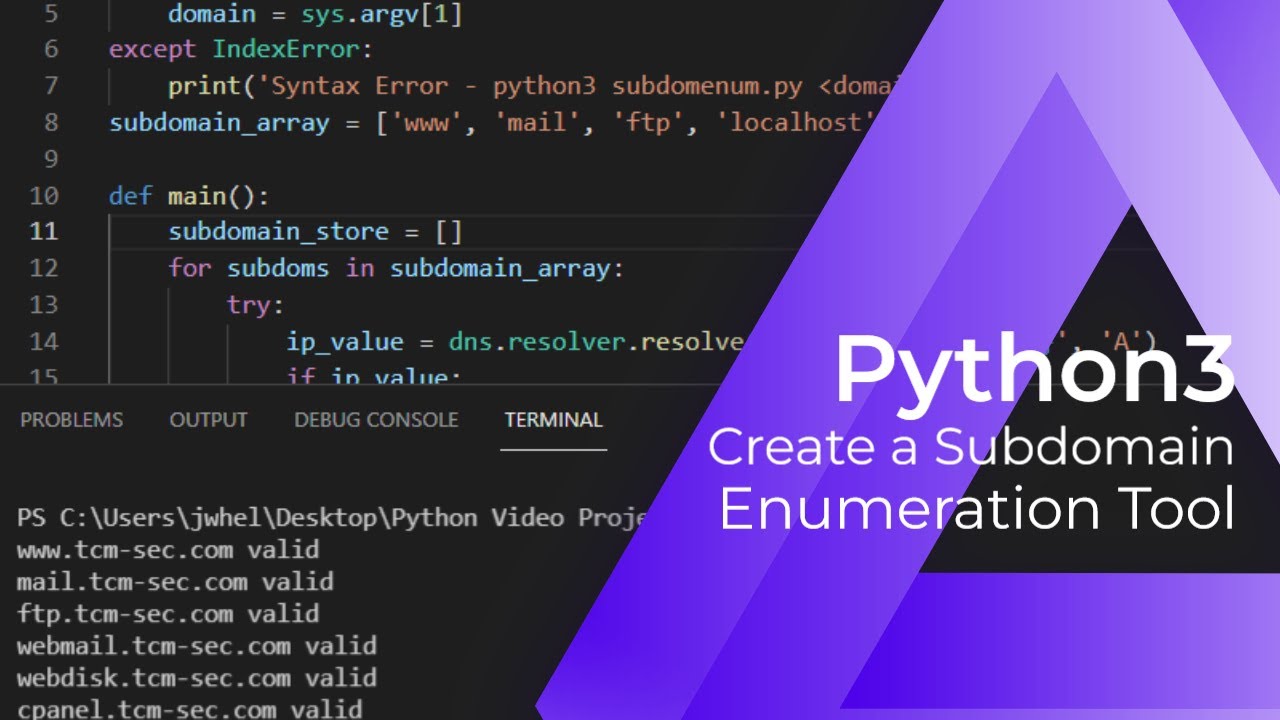Click 'subdomain_store = []' code line
Screen dimensions: 1280x720
pos(315,232)
